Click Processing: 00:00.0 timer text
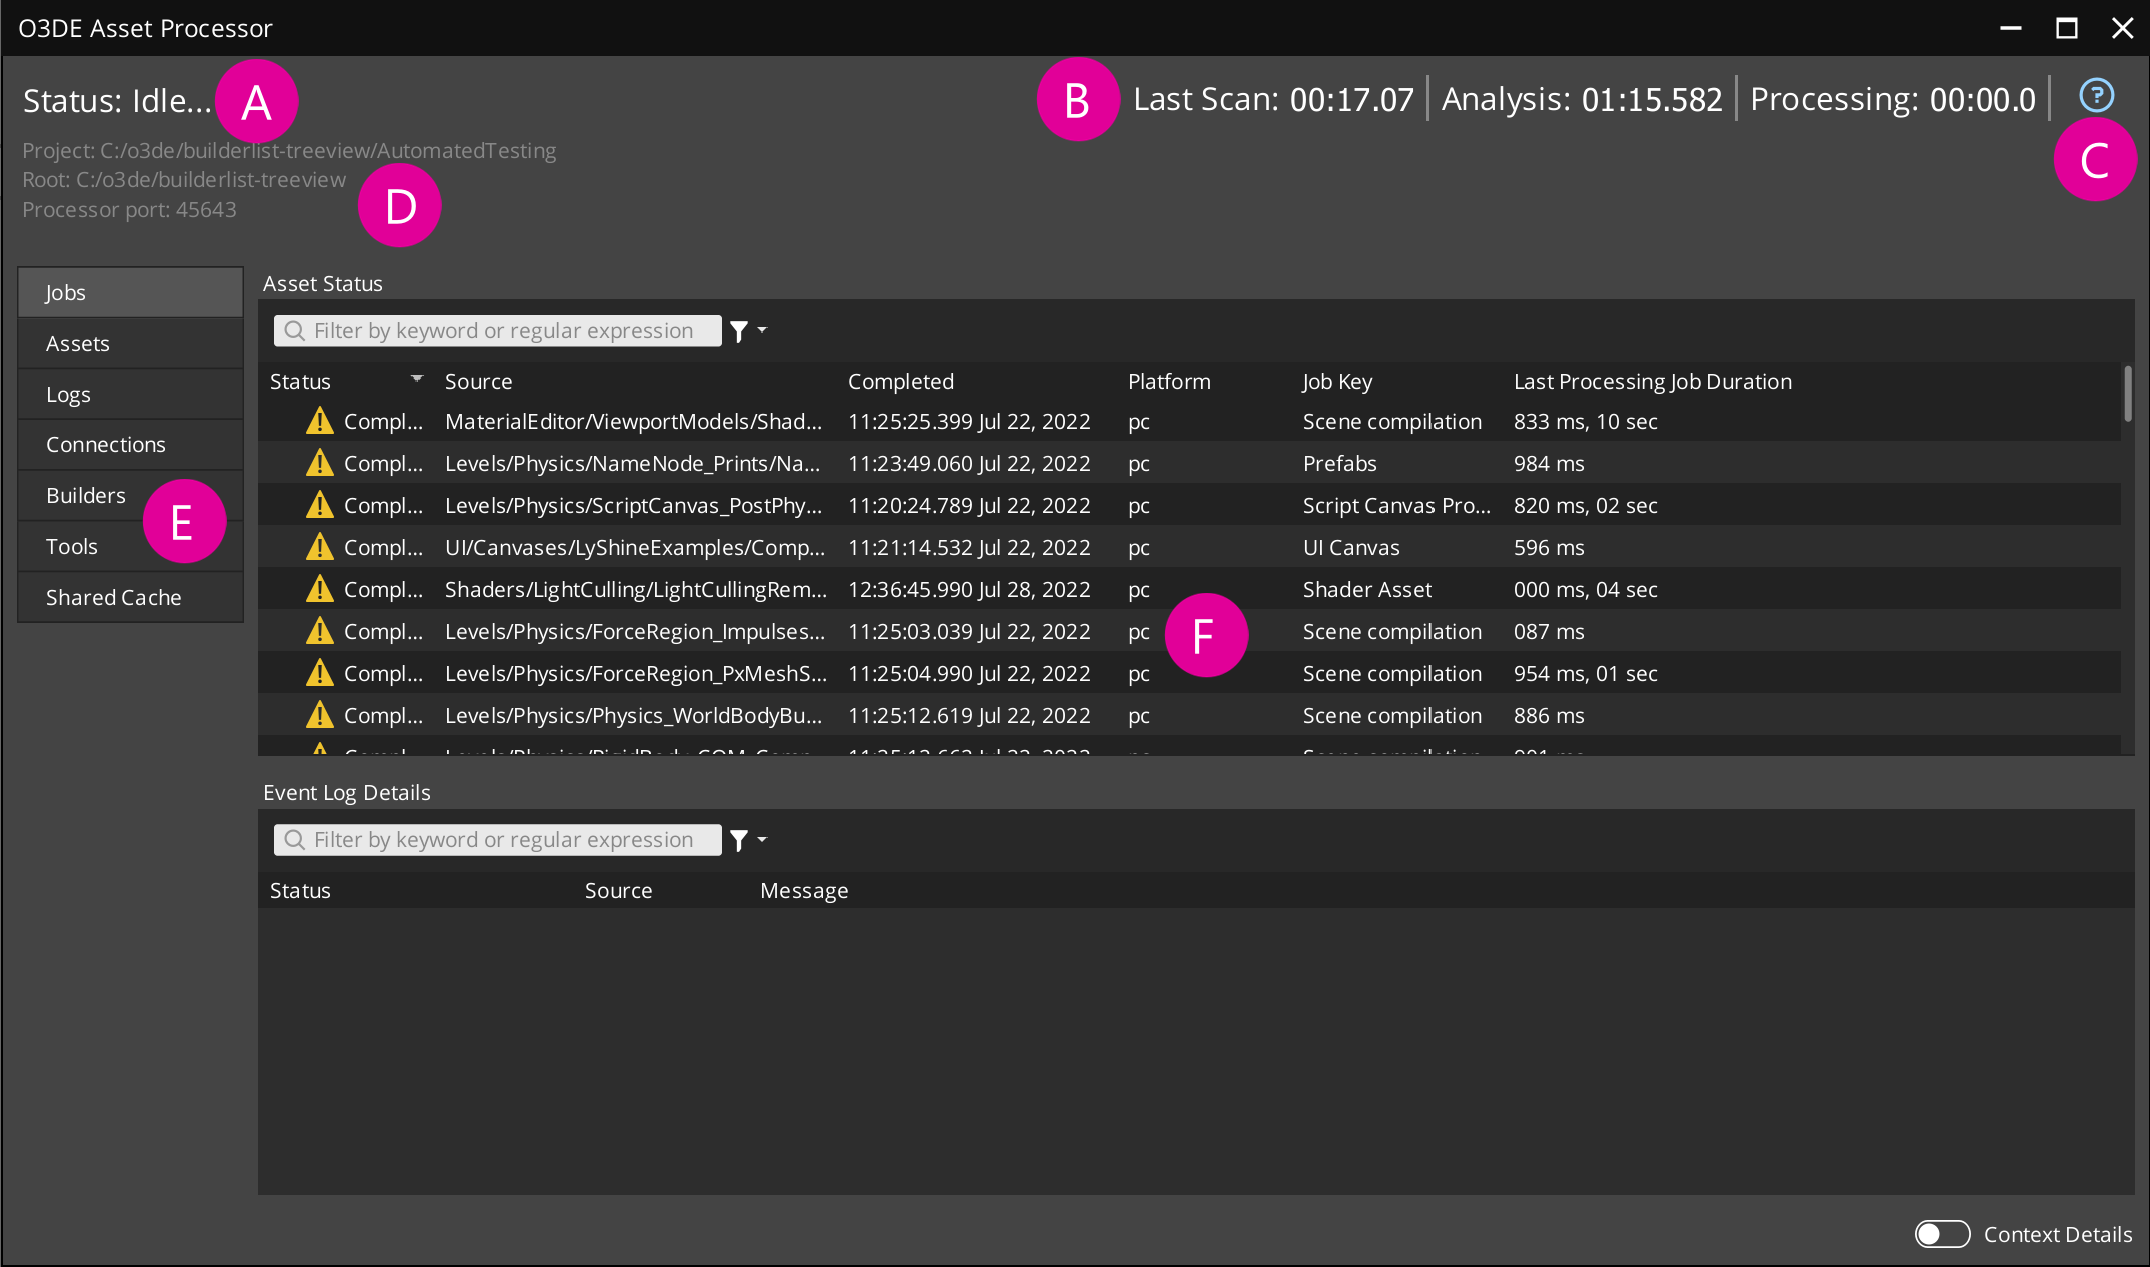Screen dimensions: 2150x1267 (x=1892, y=99)
